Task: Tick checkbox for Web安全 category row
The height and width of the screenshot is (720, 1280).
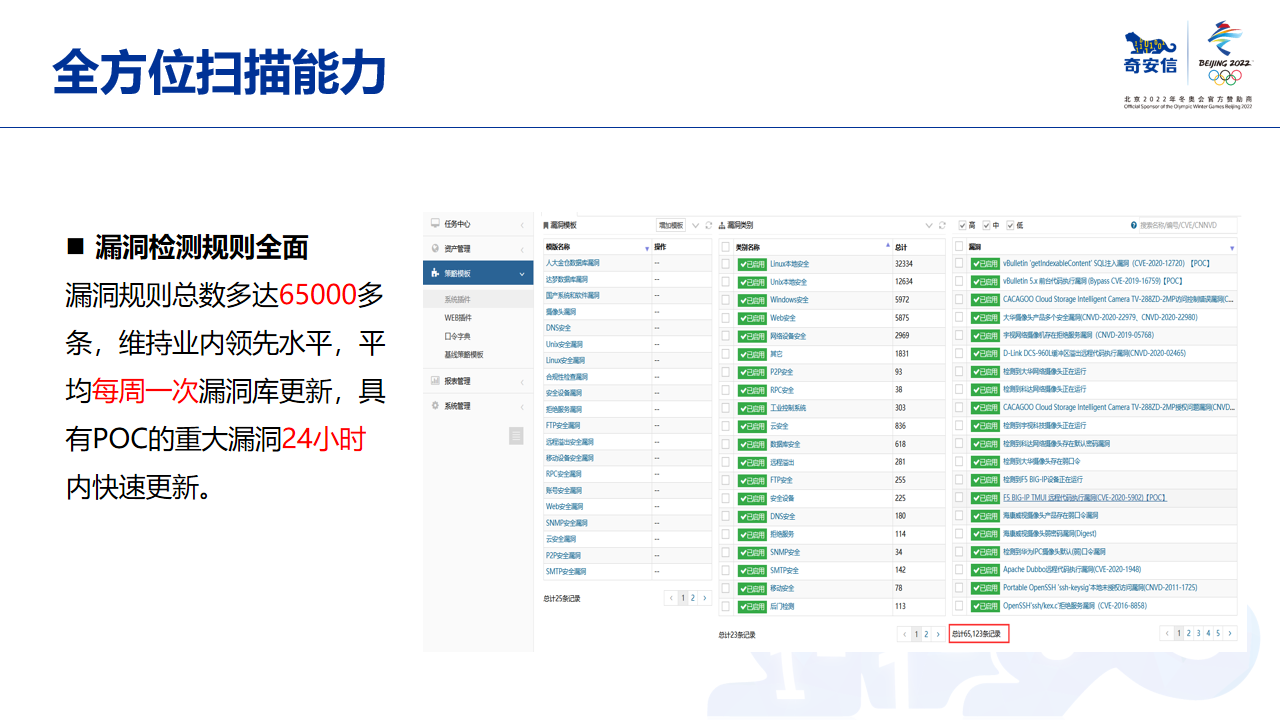Action: click(x=726, y=318)
